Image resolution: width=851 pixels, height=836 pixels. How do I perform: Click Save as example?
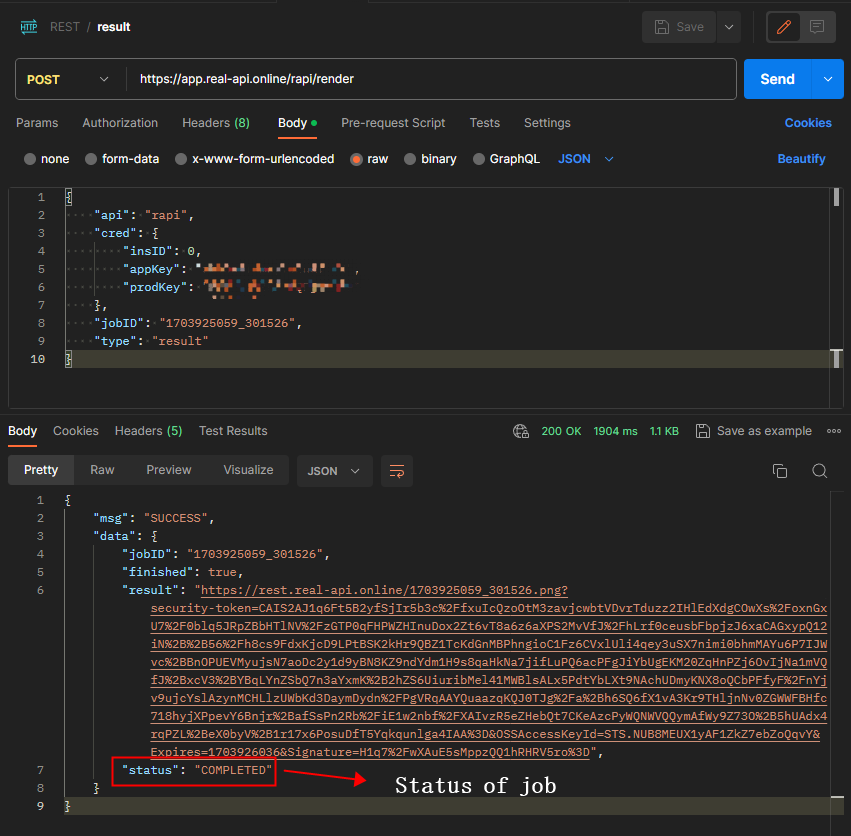tap(755, 431)
